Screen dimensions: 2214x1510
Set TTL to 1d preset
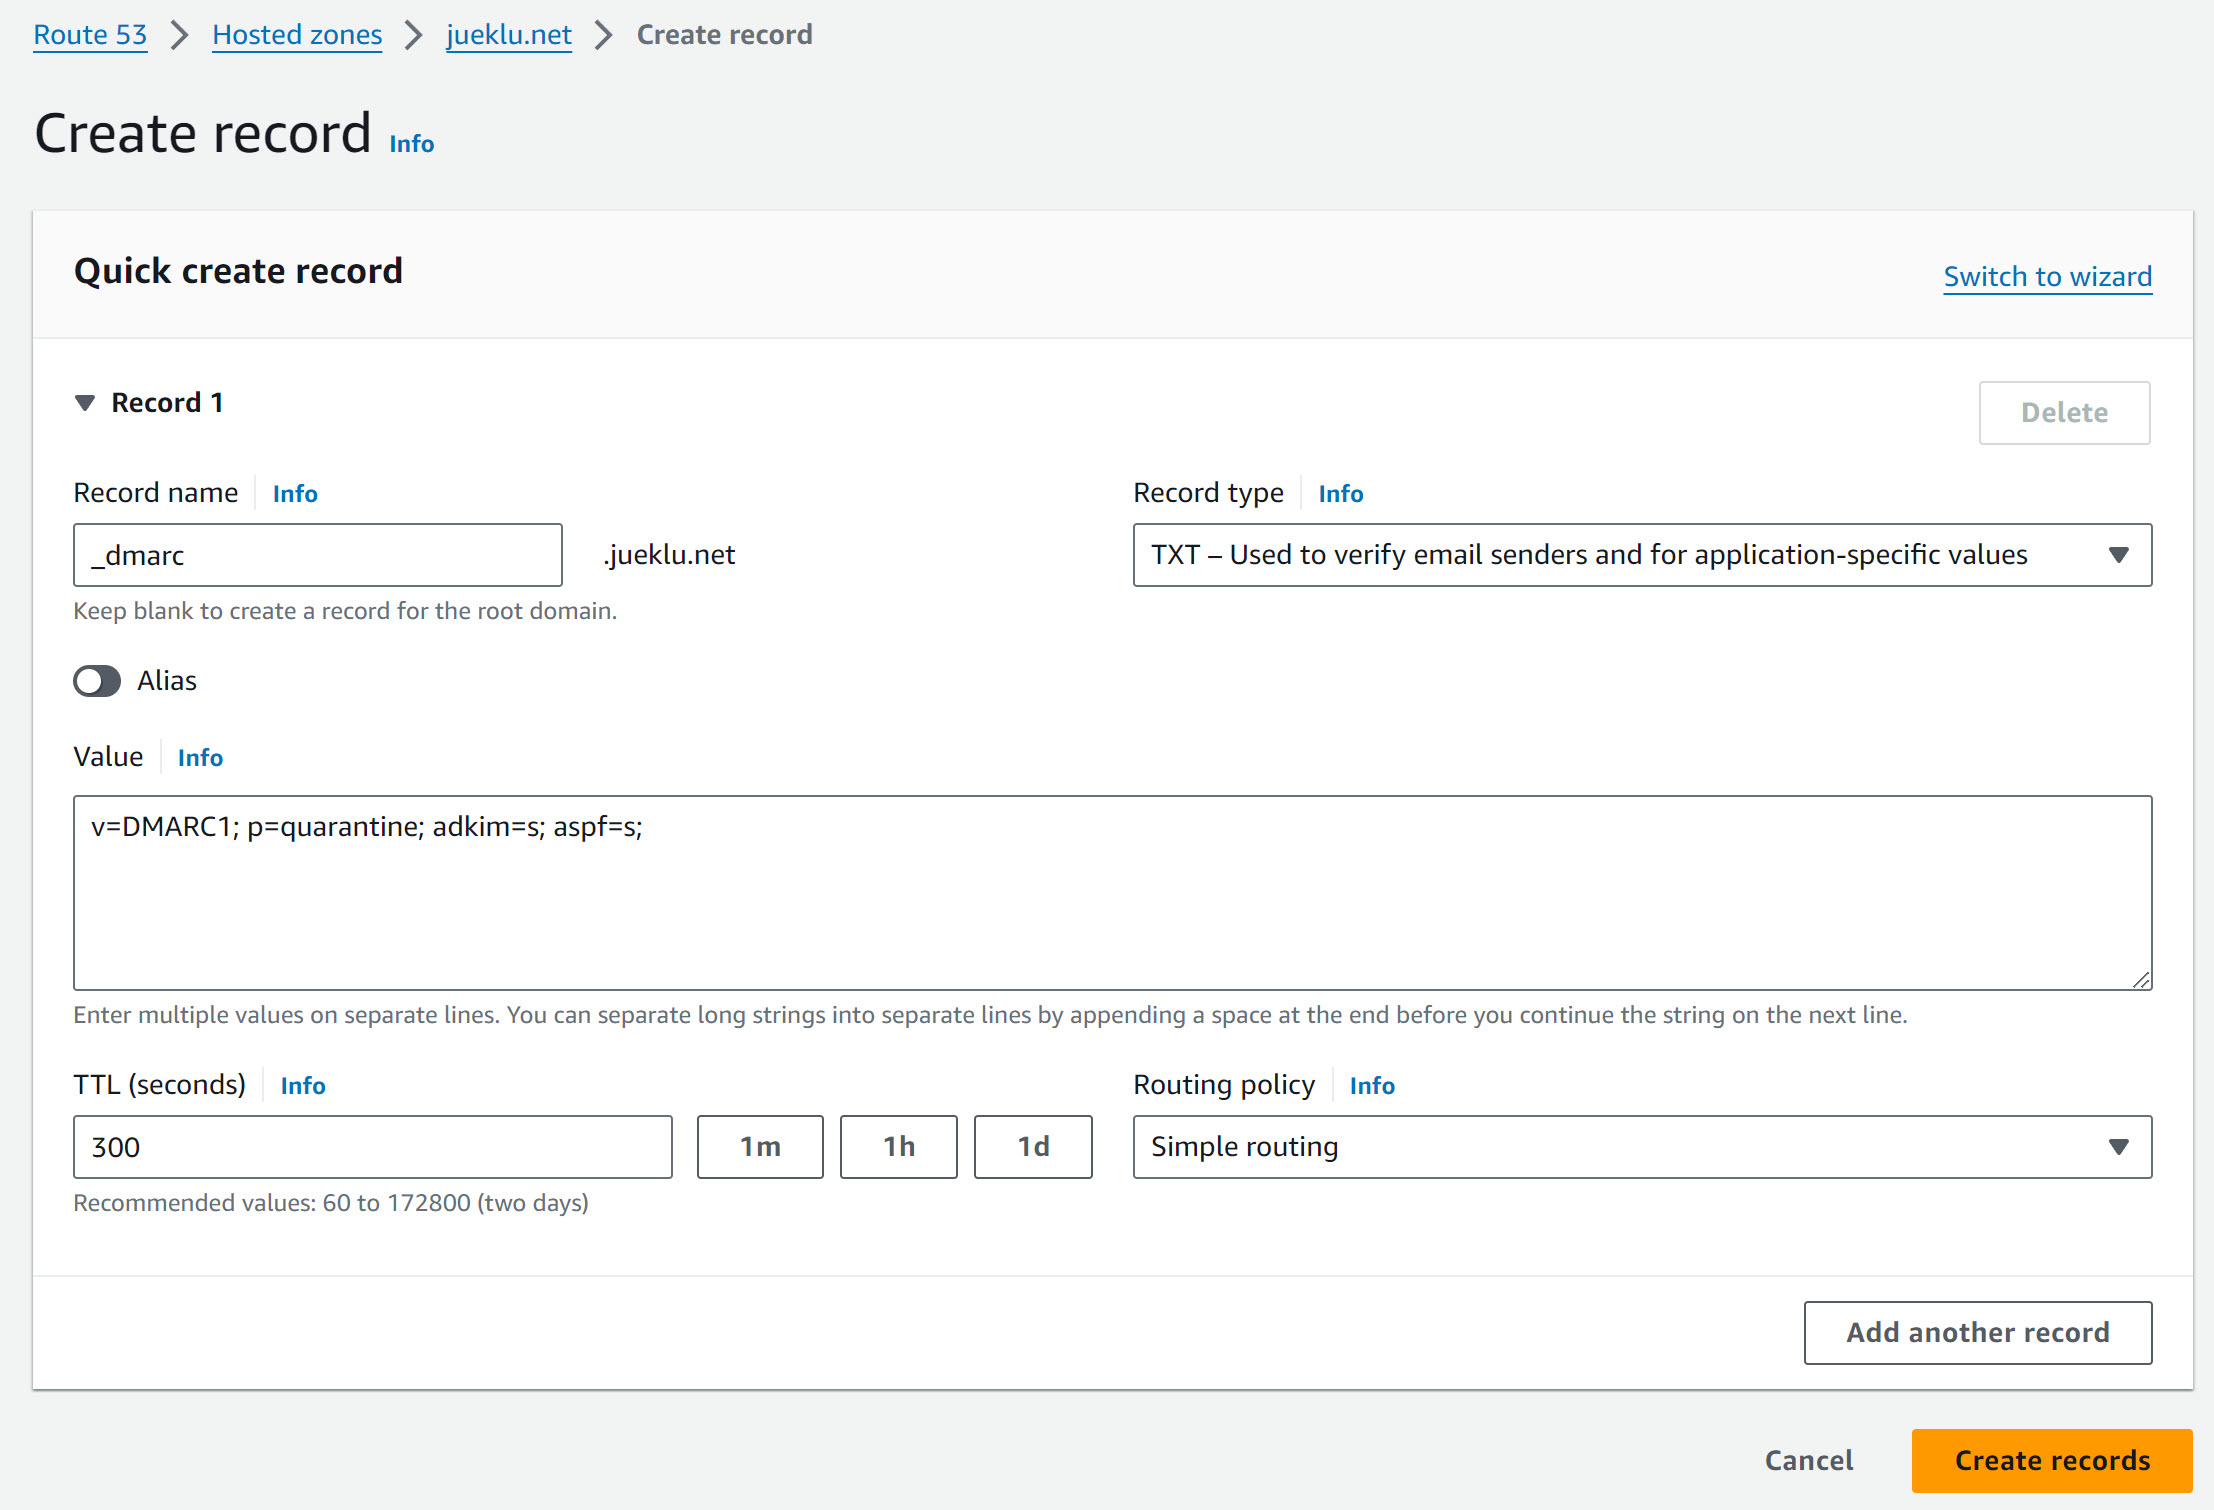pyautogui.click(x=1033, y=1147)
